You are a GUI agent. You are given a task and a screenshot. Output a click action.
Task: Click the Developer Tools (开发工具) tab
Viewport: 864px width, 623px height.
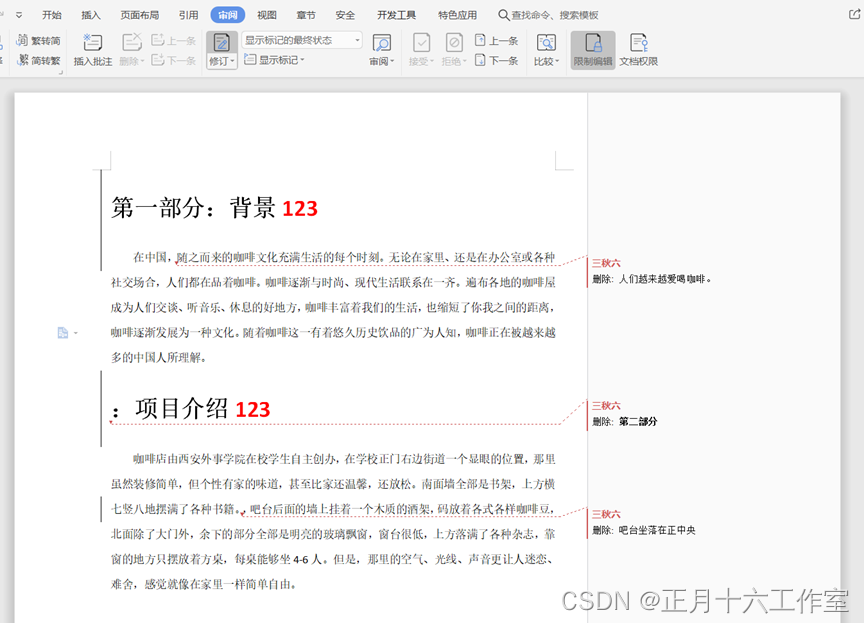[397, 15]
